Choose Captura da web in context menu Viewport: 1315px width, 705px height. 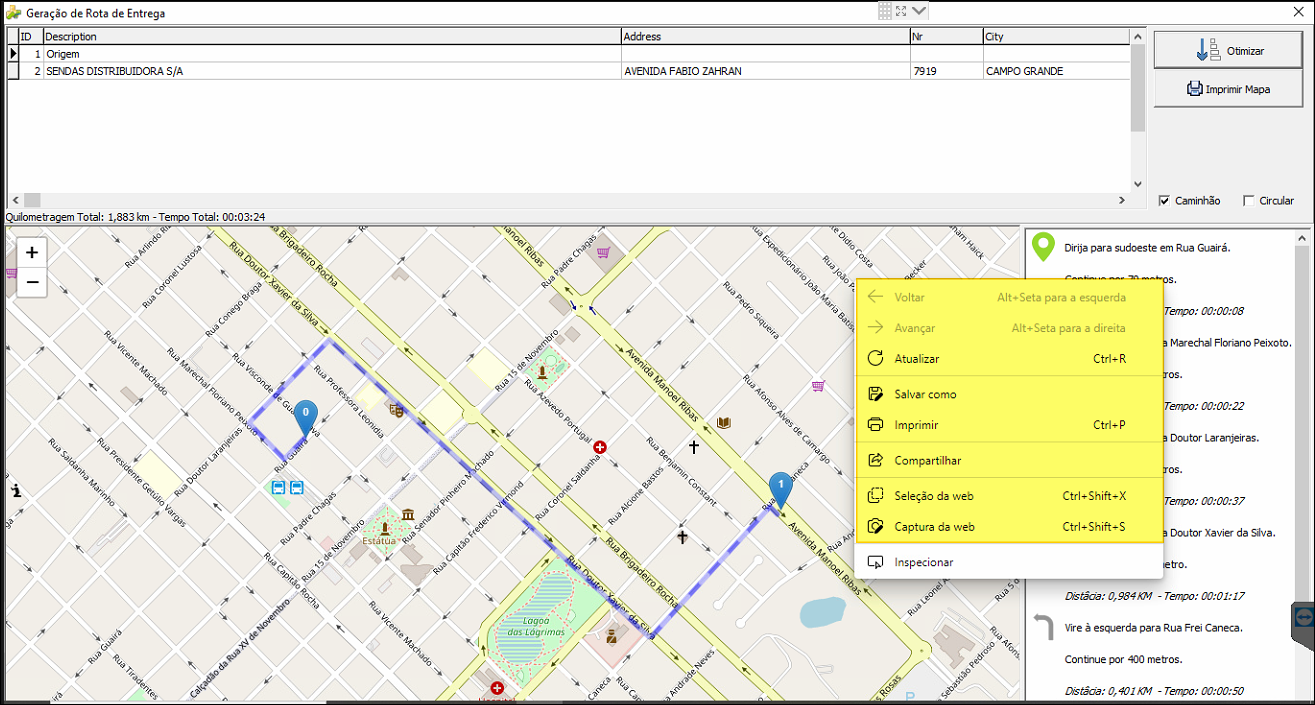tap(1009, 527)
